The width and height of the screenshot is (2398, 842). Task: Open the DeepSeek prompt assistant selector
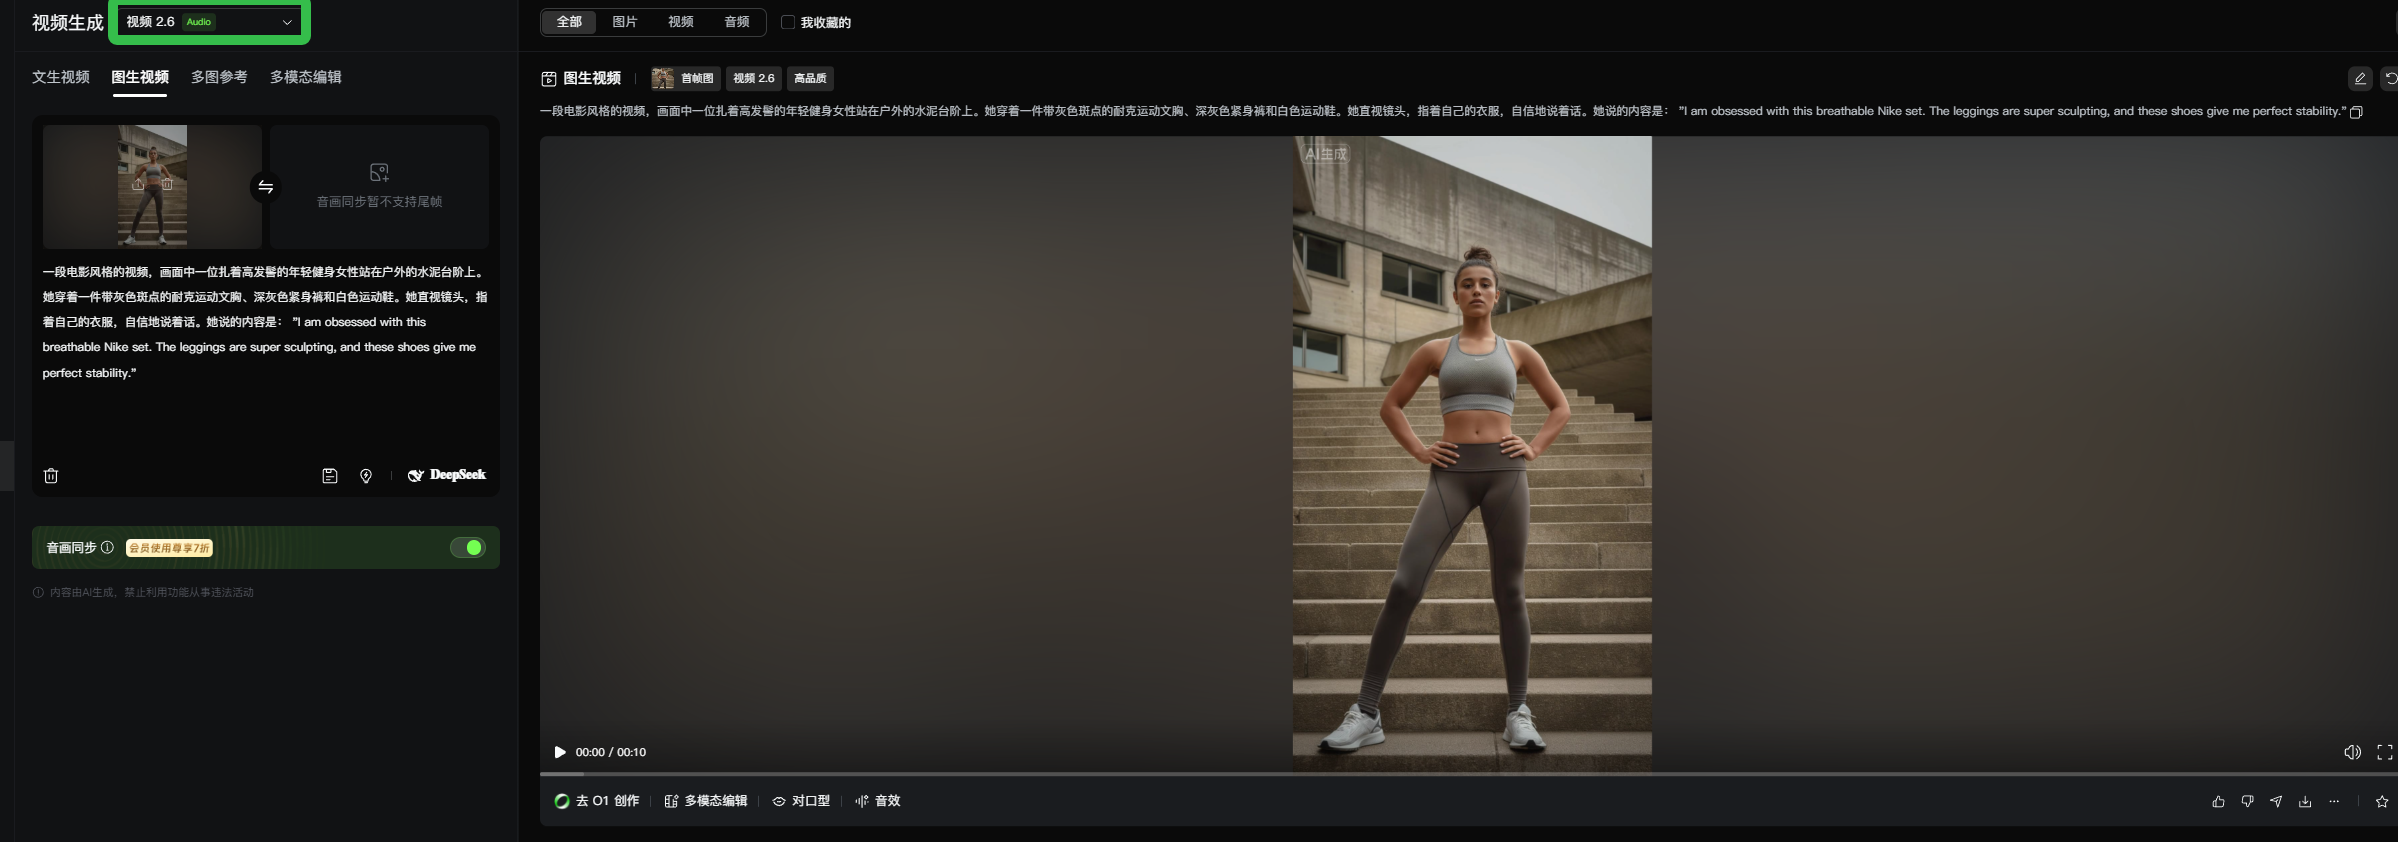click(447, 475)
